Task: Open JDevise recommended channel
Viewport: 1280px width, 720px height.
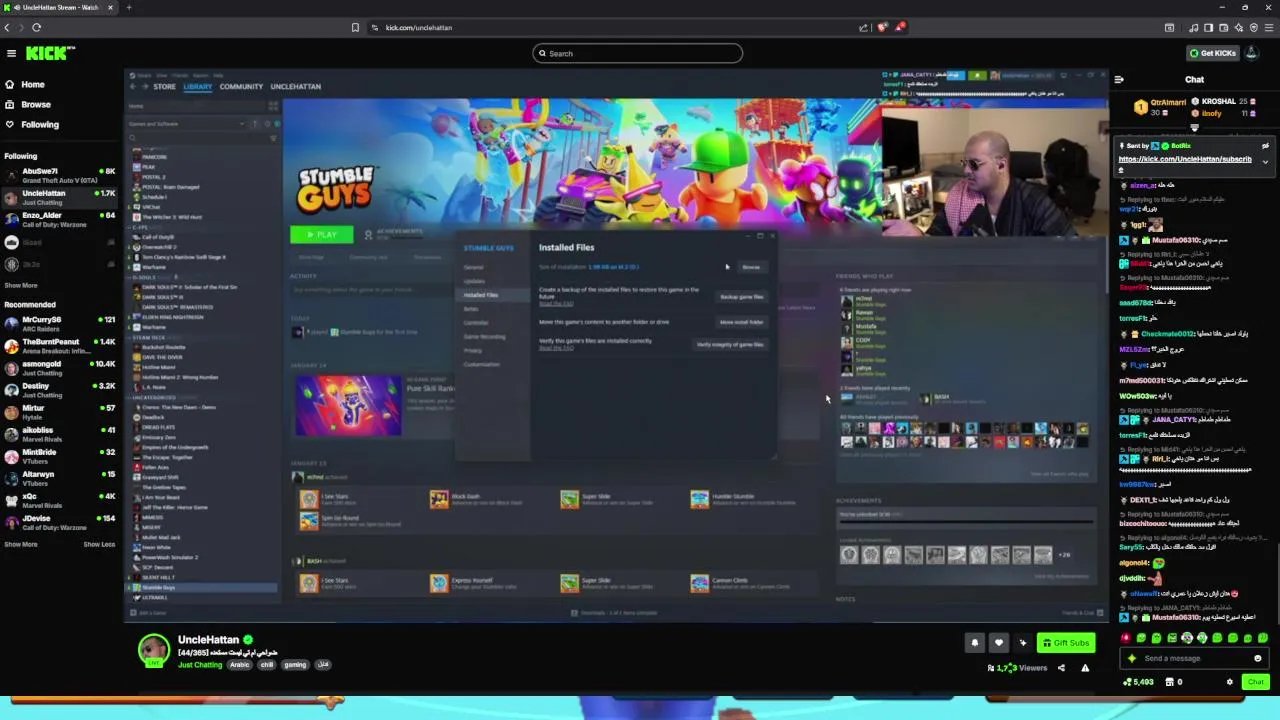Action: pyautogui.click(x=60, y=522)
